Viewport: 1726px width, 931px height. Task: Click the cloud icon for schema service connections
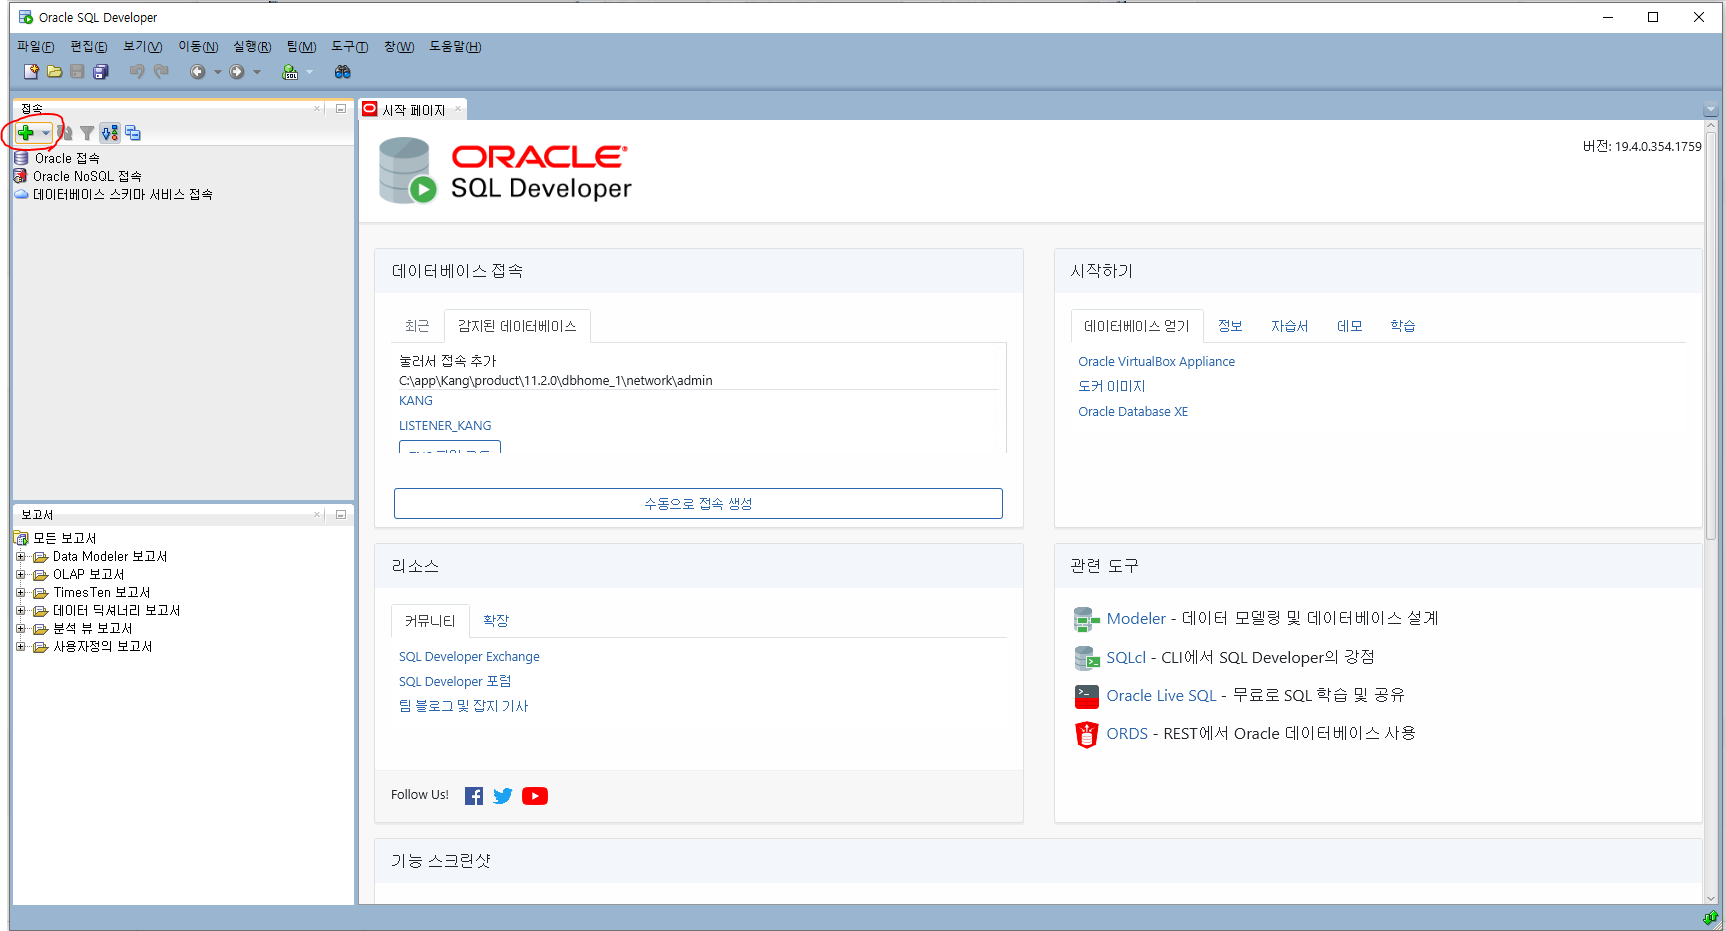pyautogui.click(x=21, y=194)
